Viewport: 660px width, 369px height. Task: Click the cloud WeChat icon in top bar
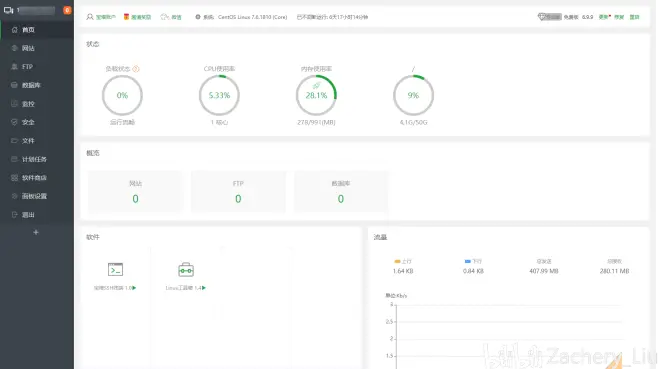(x=165, y=17)
